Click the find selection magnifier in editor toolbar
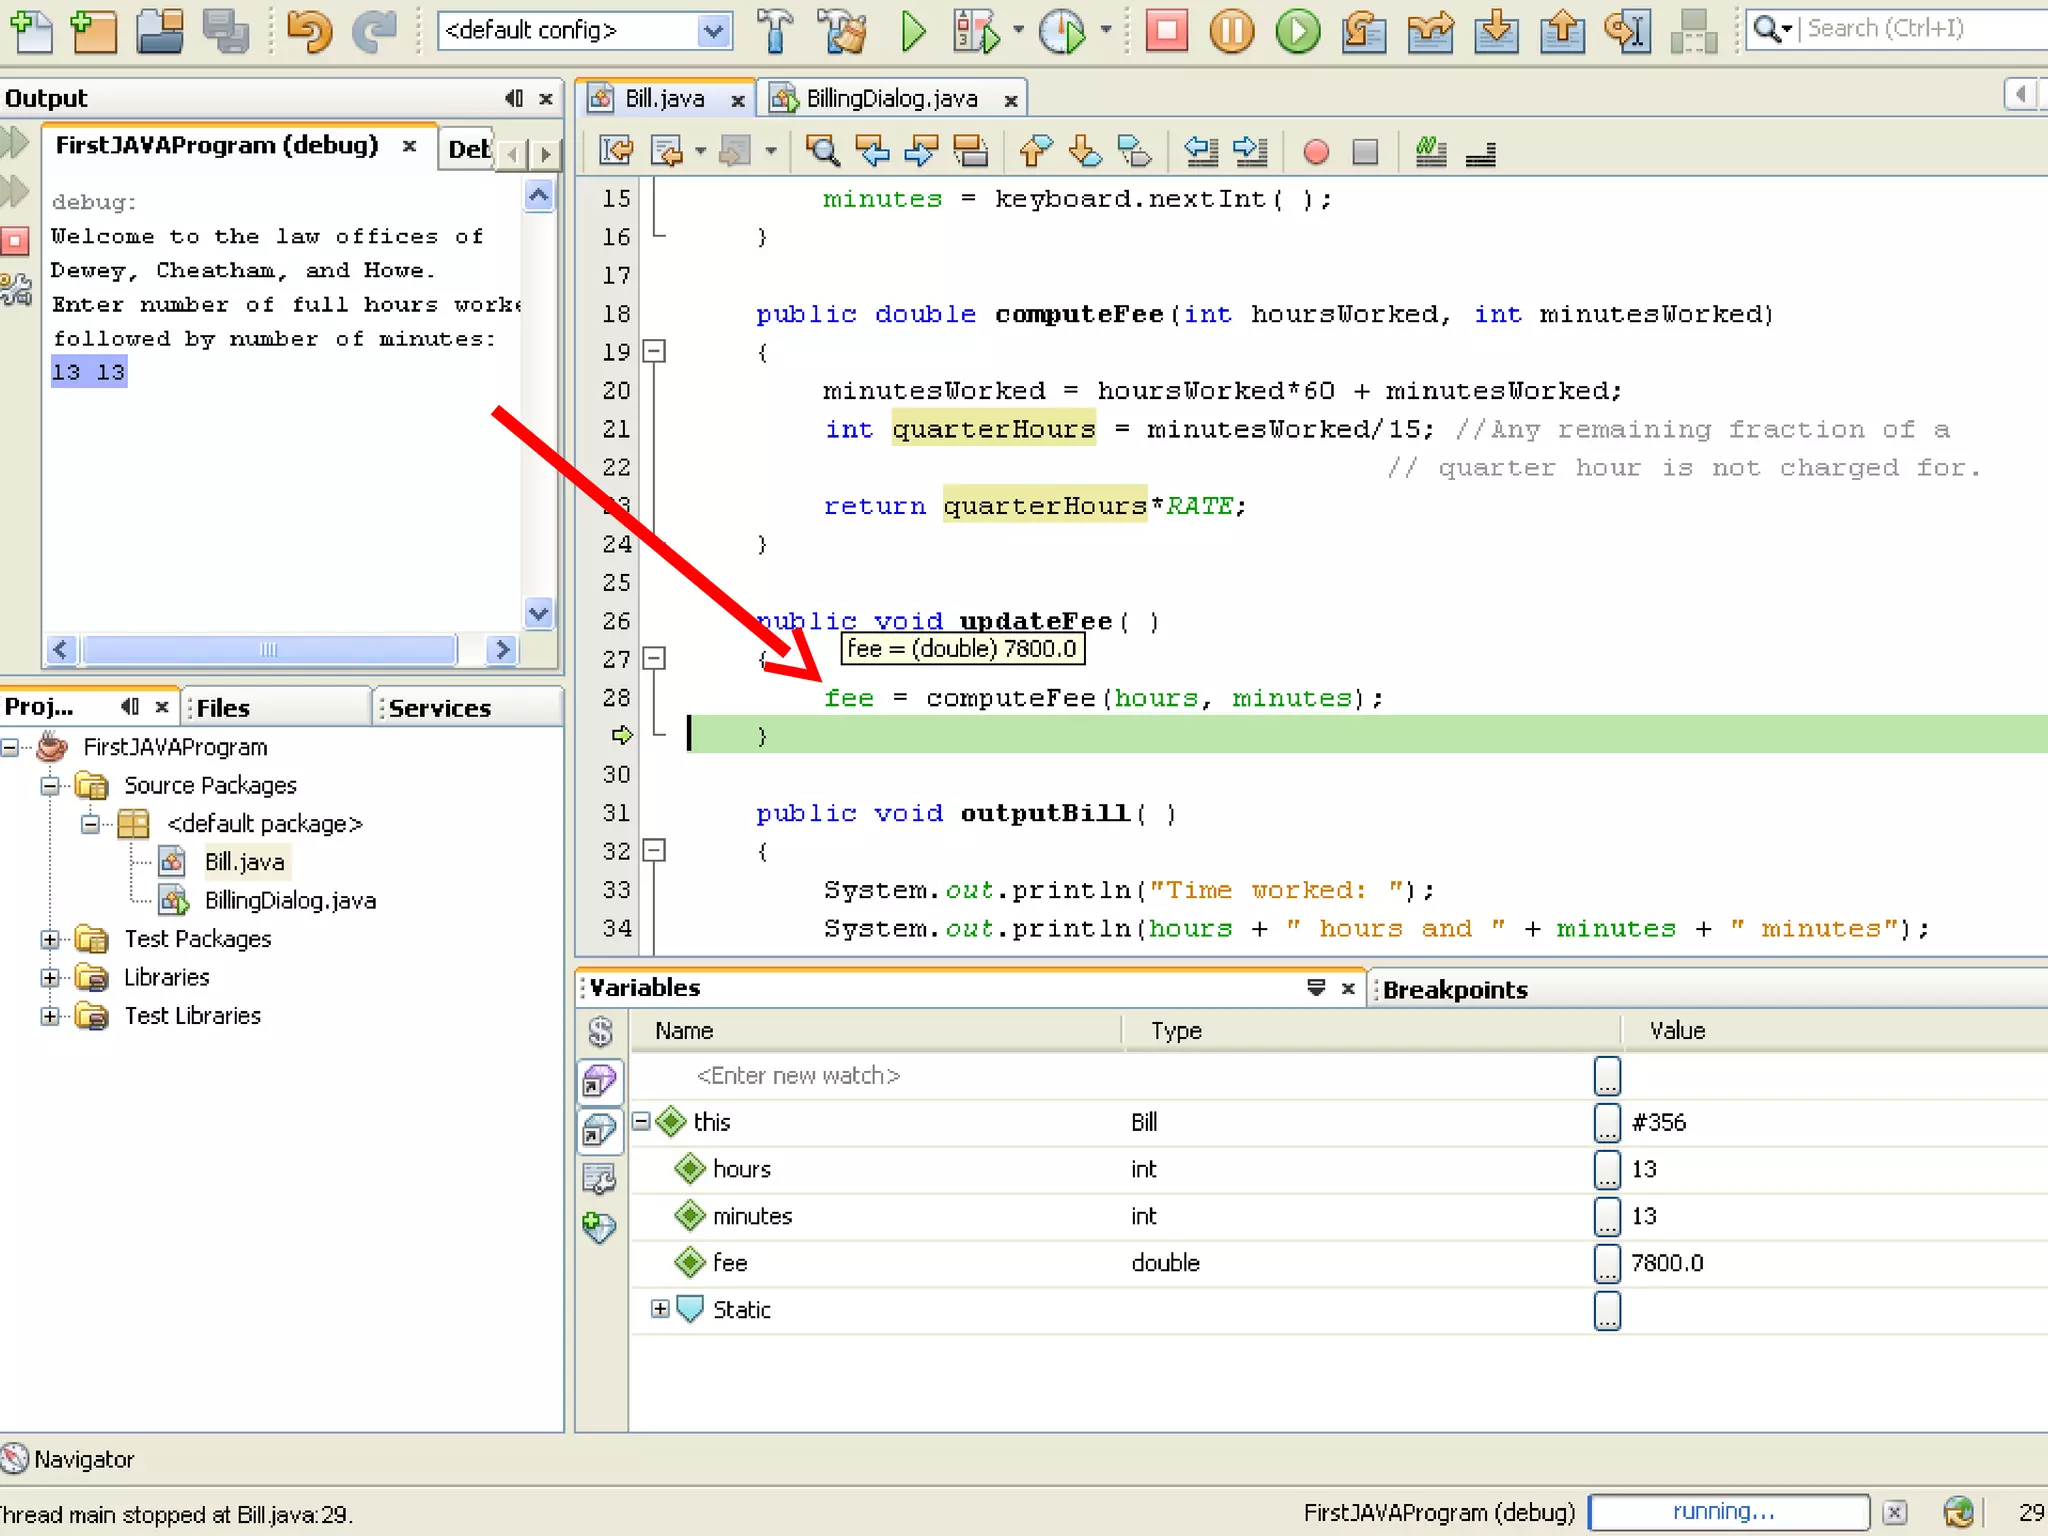Screen dimensions: 2048x1536 pyautogui.click(x=822, y=151)
